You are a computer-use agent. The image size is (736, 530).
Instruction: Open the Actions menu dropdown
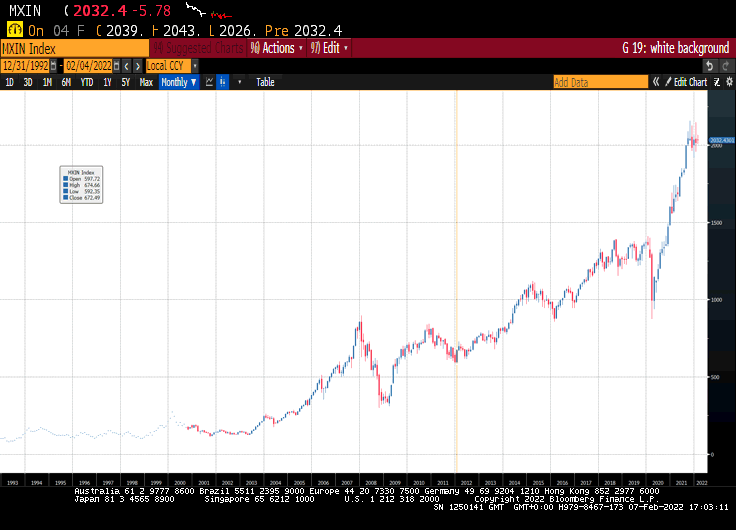coord(276,48)
